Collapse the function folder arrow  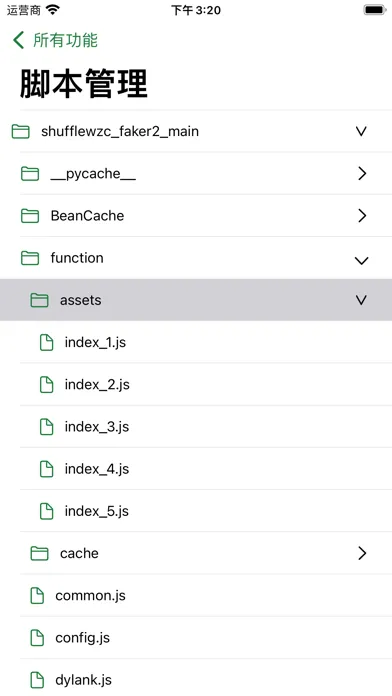coord(361,261)
